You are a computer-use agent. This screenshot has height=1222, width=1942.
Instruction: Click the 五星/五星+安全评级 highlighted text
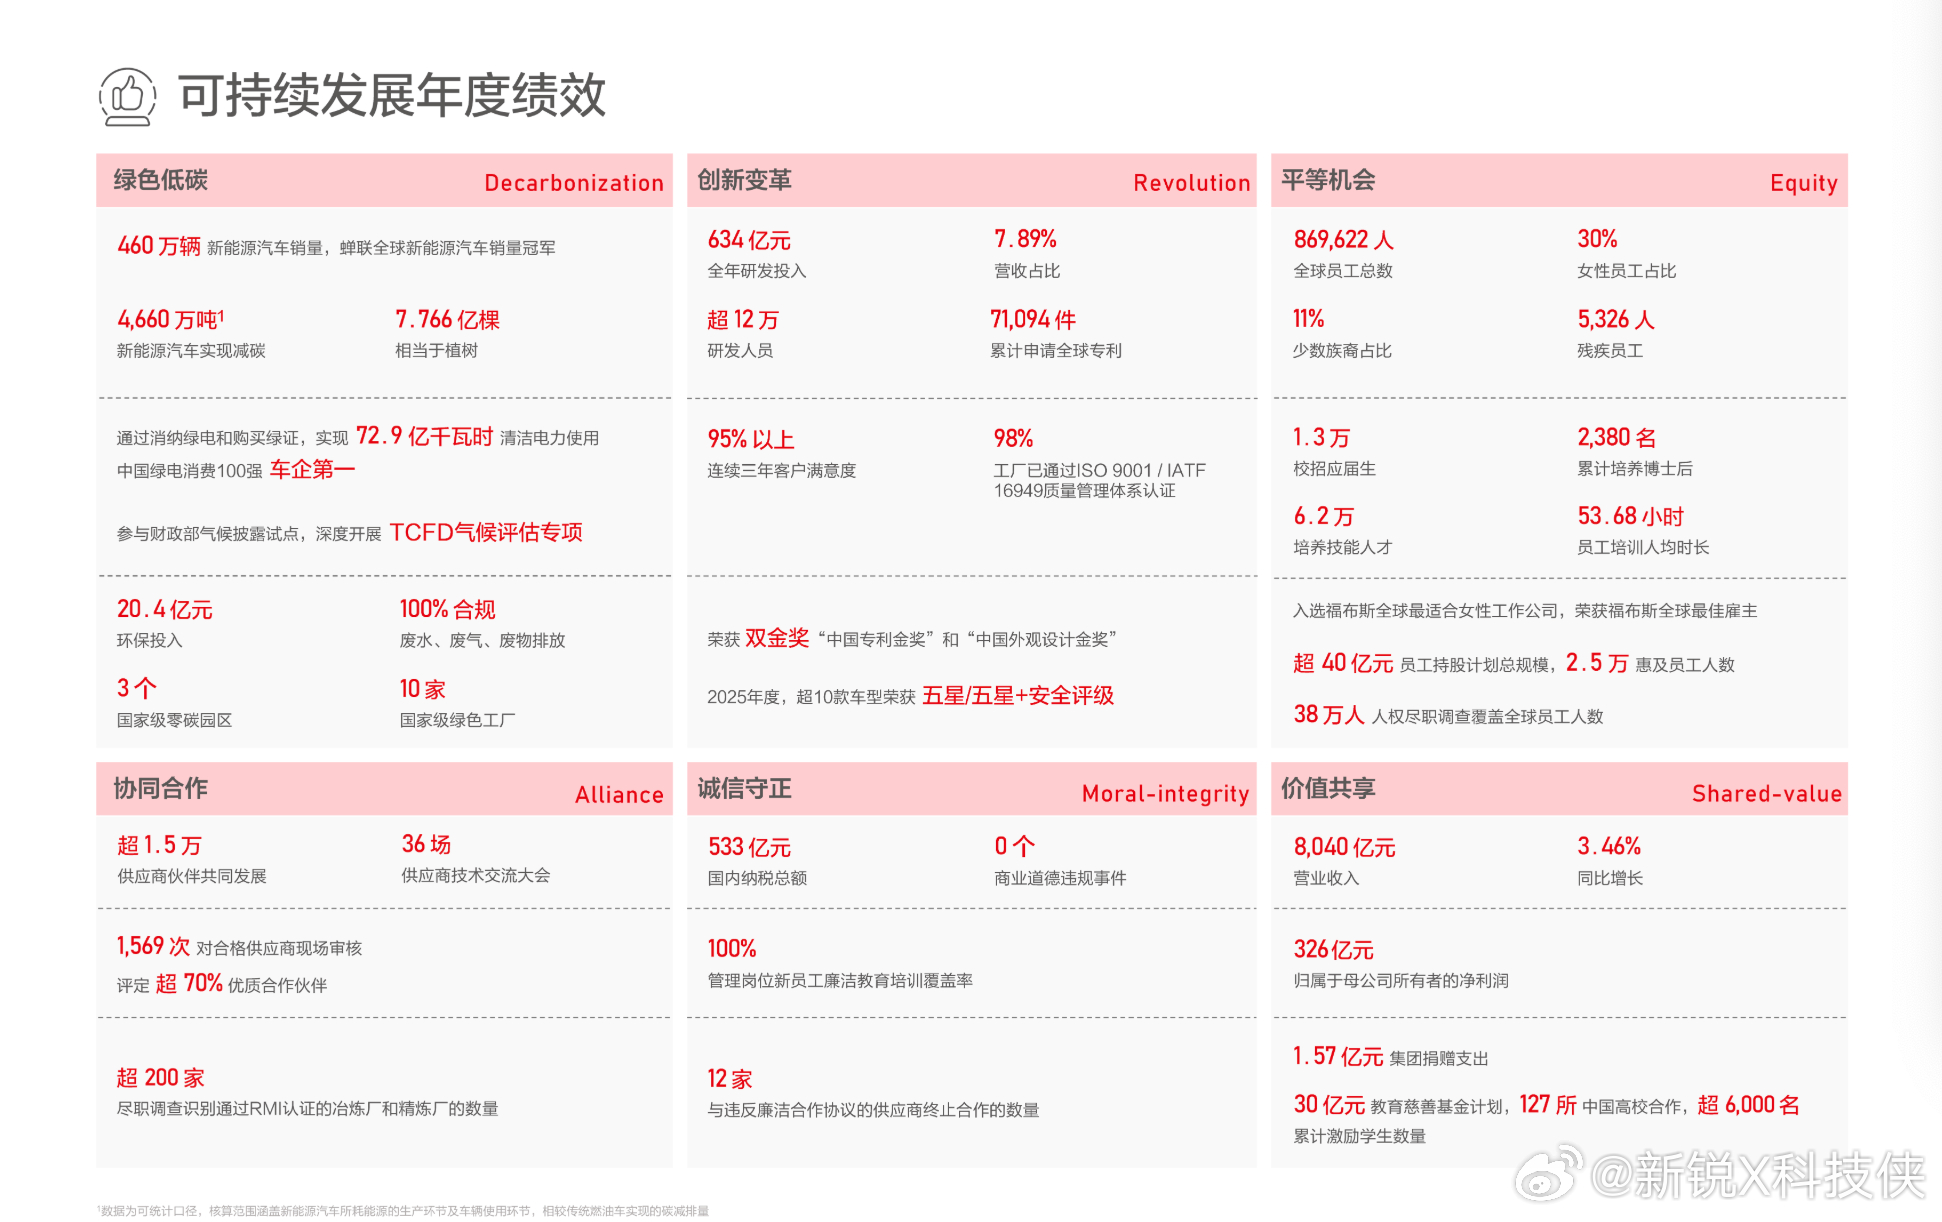tap(1017, 695)
